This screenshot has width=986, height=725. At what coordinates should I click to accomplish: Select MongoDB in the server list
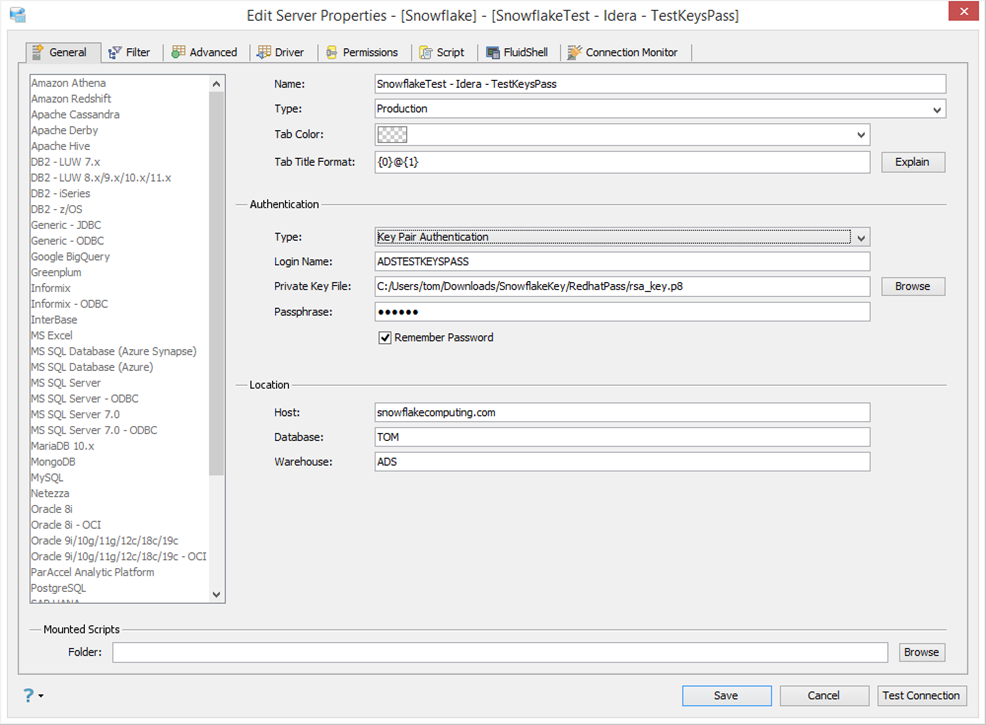coord(53,462)
